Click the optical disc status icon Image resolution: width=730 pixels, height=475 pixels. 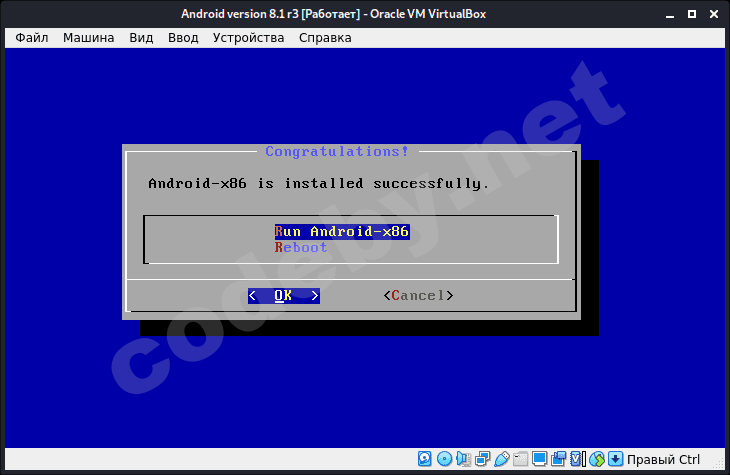tap(445, 459)
